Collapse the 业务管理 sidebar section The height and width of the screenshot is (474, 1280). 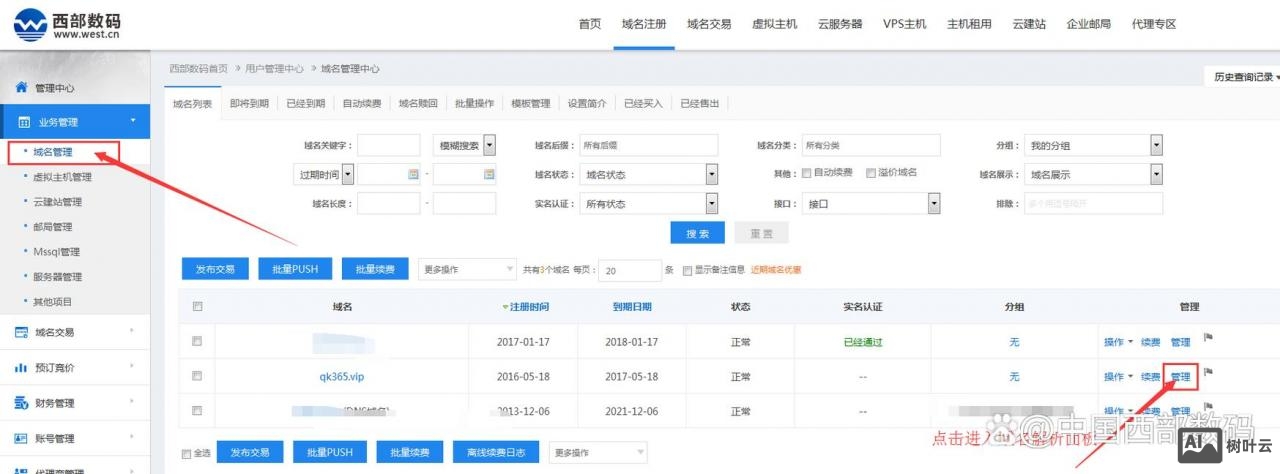click(x=75, y=122)
